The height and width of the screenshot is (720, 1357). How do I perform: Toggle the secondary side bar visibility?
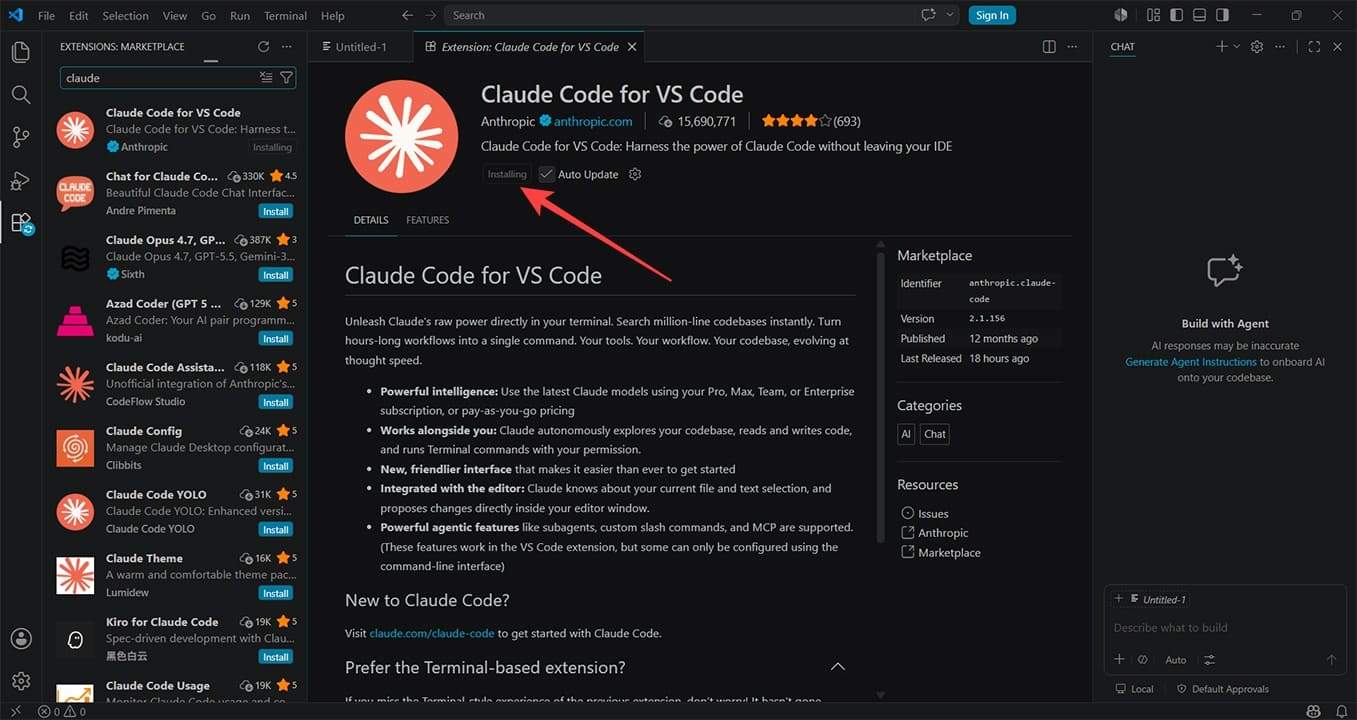coord(1222,15)
